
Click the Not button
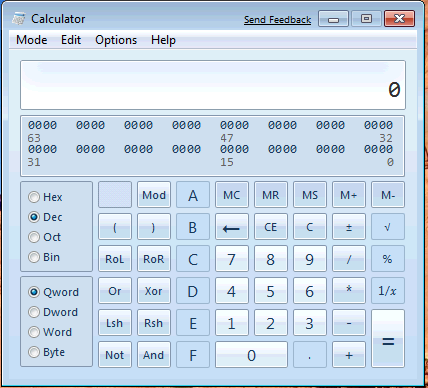[115, 355]
